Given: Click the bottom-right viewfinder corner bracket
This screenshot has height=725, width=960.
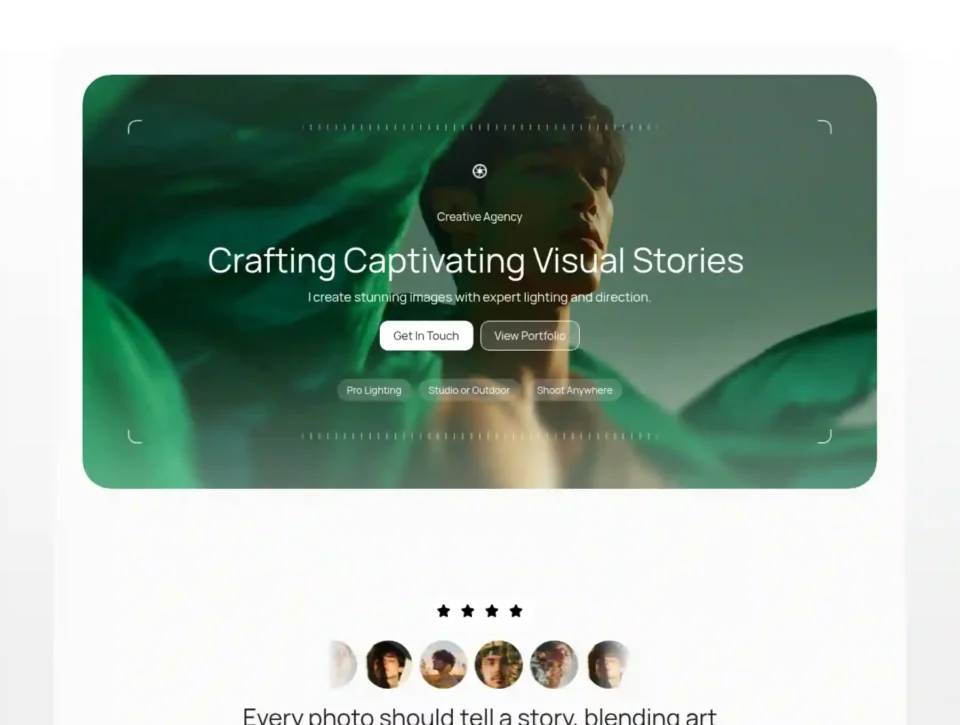Looking at the screenshot, I should pyautogui.click(x=825, y=436).
